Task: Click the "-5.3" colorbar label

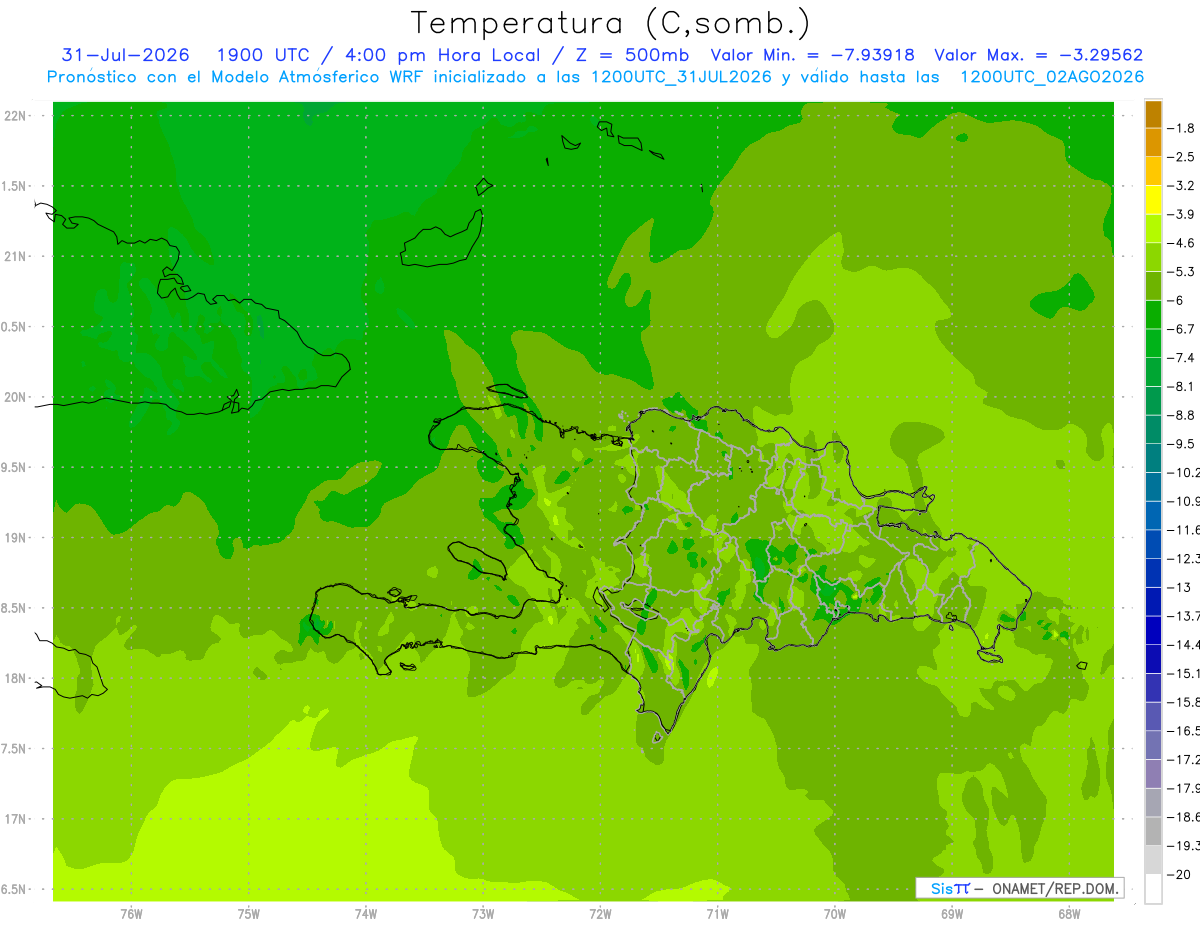Action: click(x=1182, y=271)
